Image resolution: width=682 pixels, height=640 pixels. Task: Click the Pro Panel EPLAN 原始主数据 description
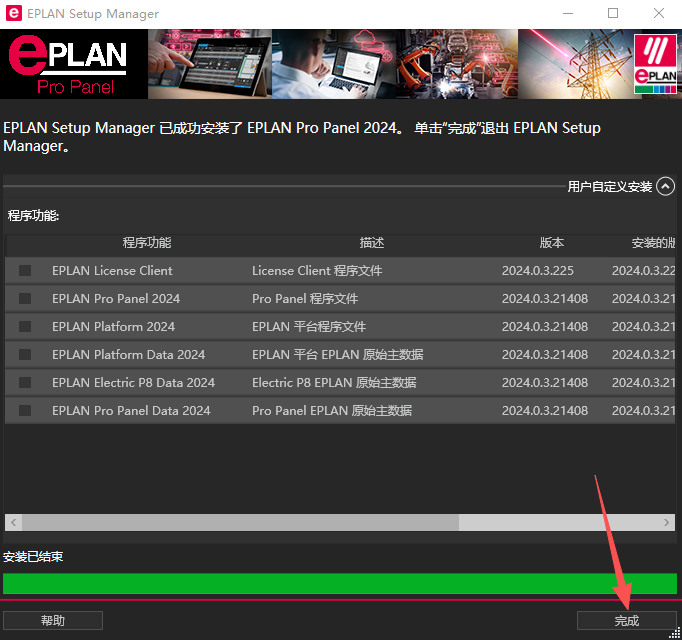click(x=332, y=410)
